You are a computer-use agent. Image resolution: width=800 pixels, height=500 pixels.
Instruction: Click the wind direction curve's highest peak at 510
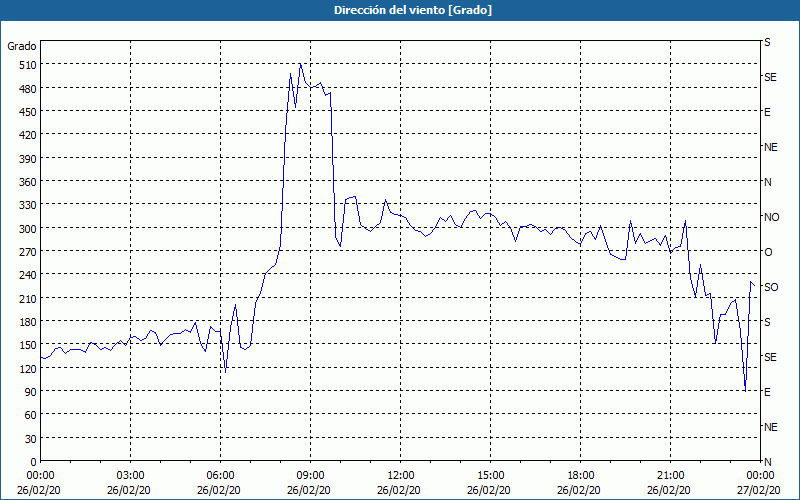point(301,64)
